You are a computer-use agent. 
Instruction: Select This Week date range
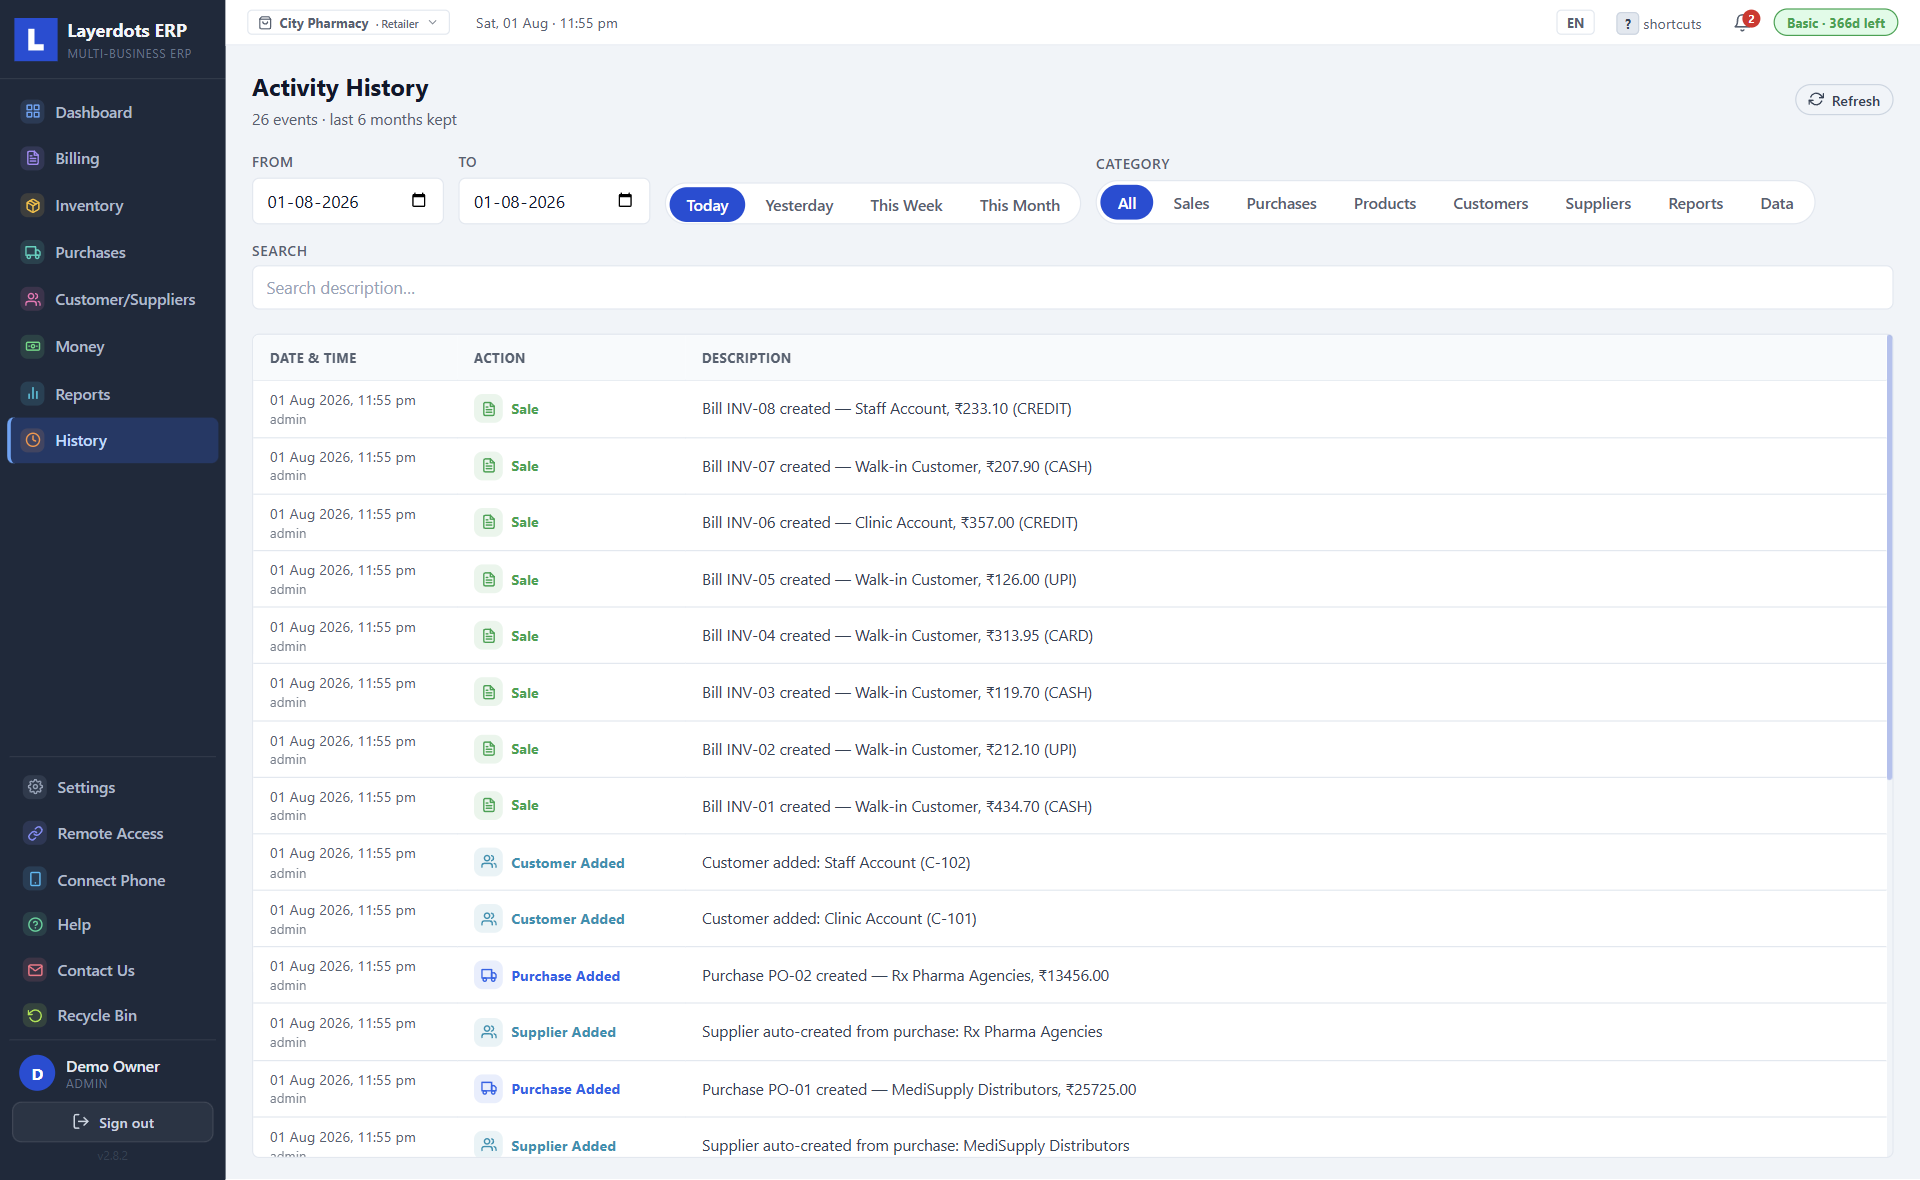(x=906, y=205)
